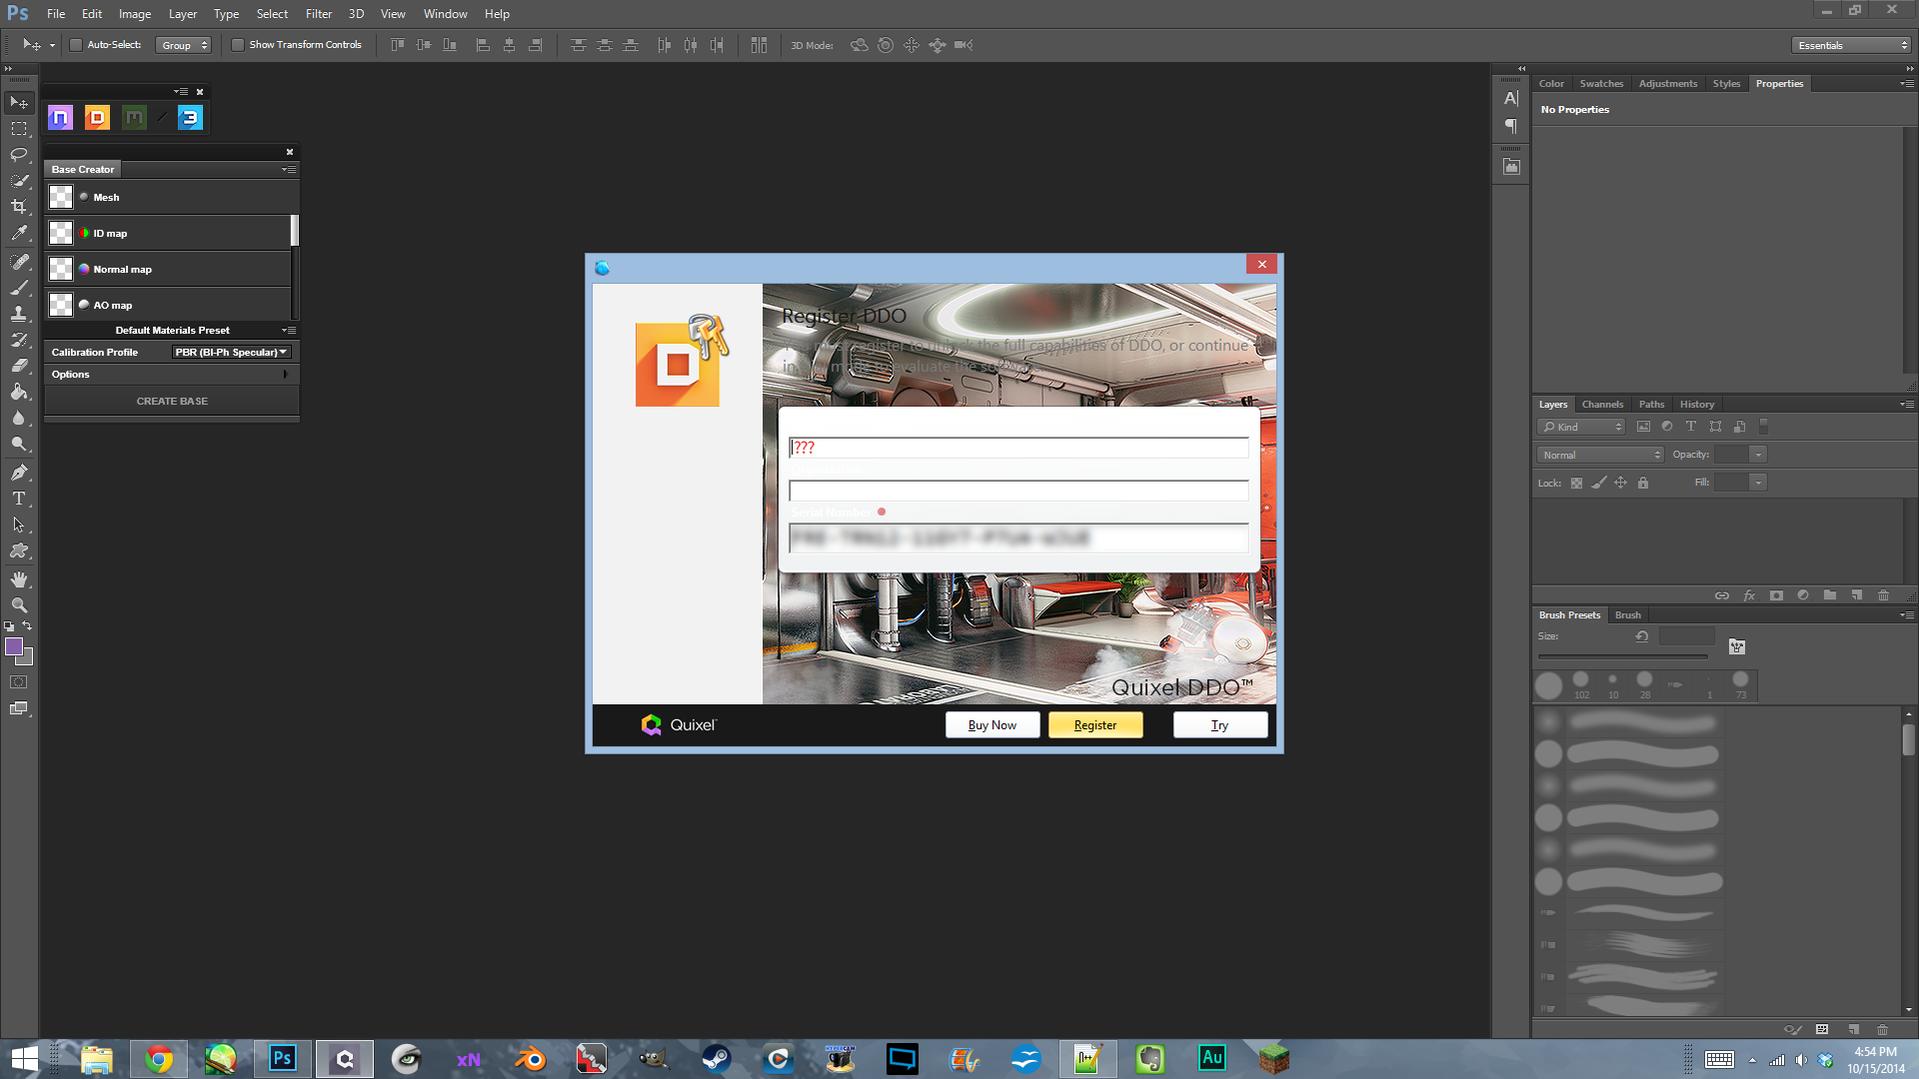
Task: Open the Character panel icon
Action: pos(1511,99)
